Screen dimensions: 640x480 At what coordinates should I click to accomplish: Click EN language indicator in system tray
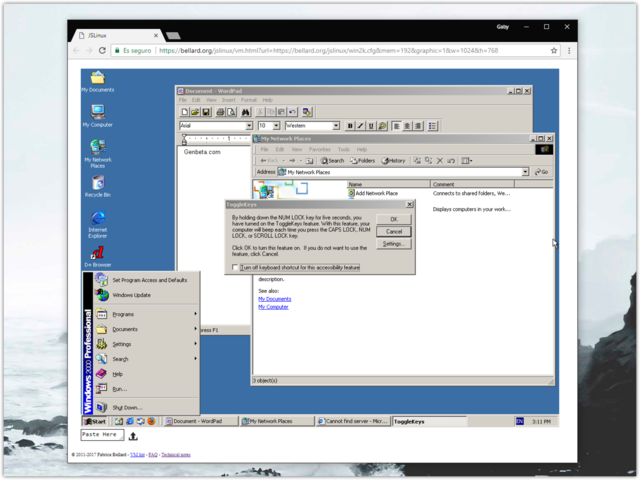tap(520, 421)
